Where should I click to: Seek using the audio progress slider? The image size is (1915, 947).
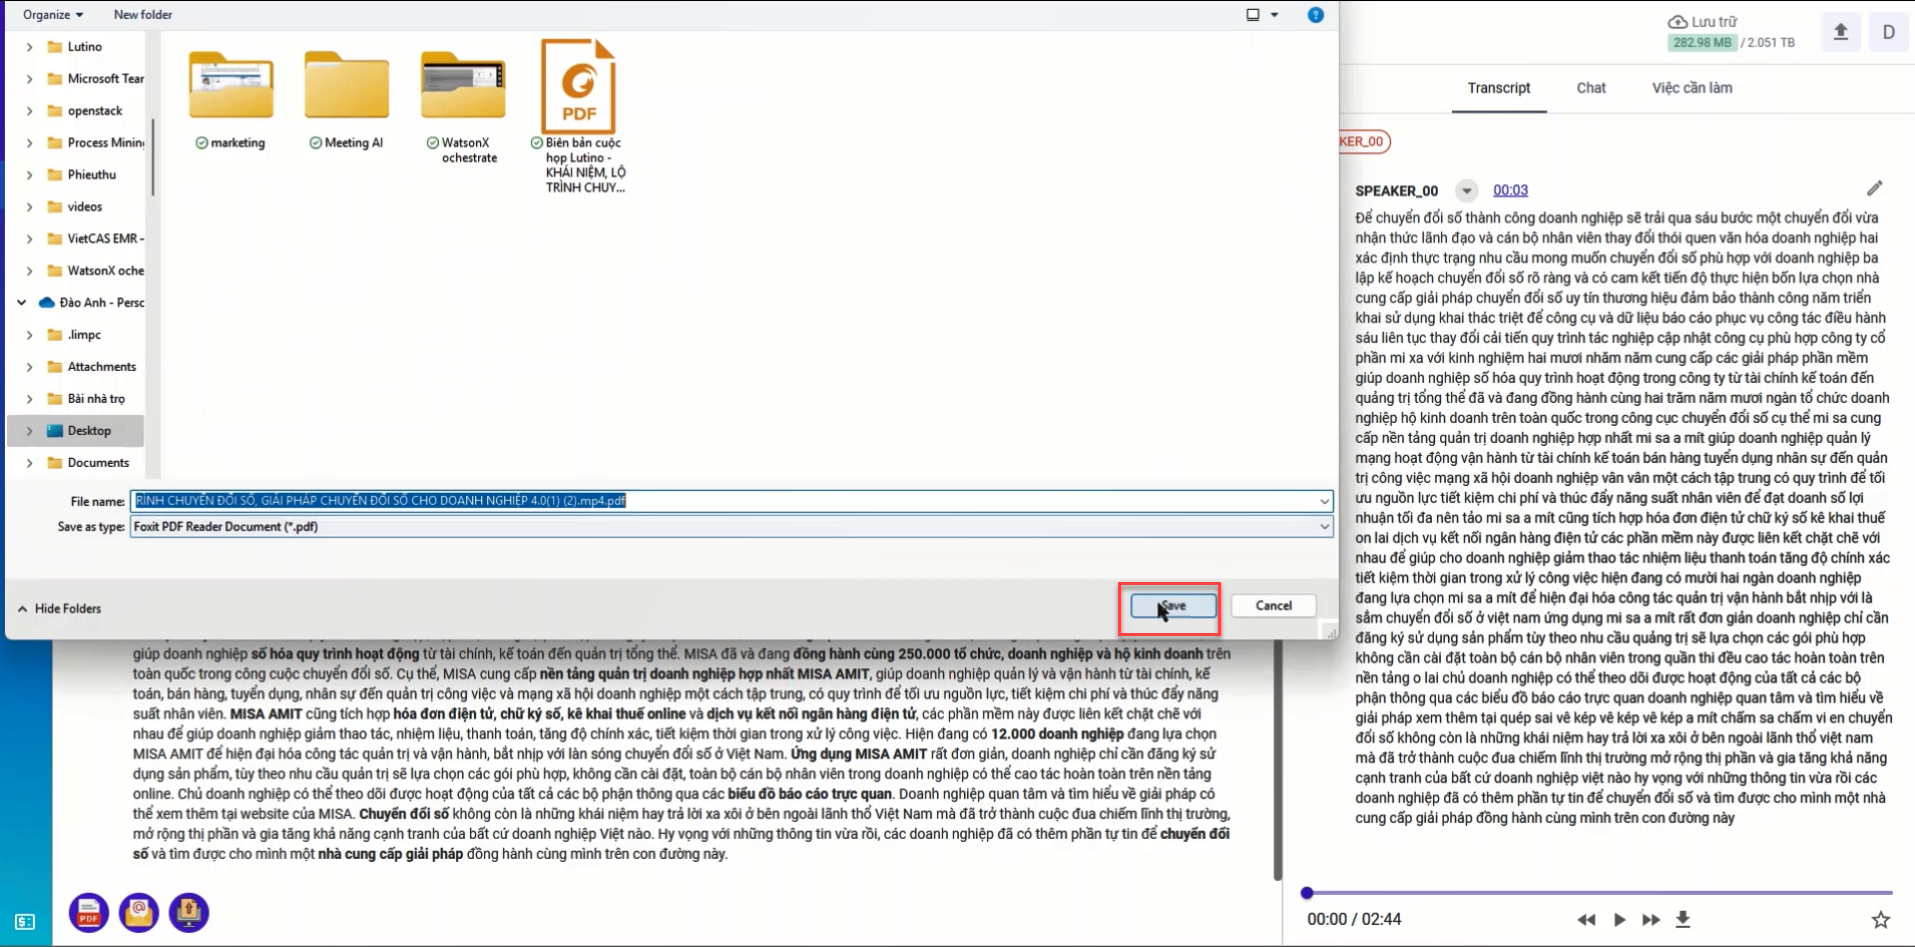(x=1599, y=892)
